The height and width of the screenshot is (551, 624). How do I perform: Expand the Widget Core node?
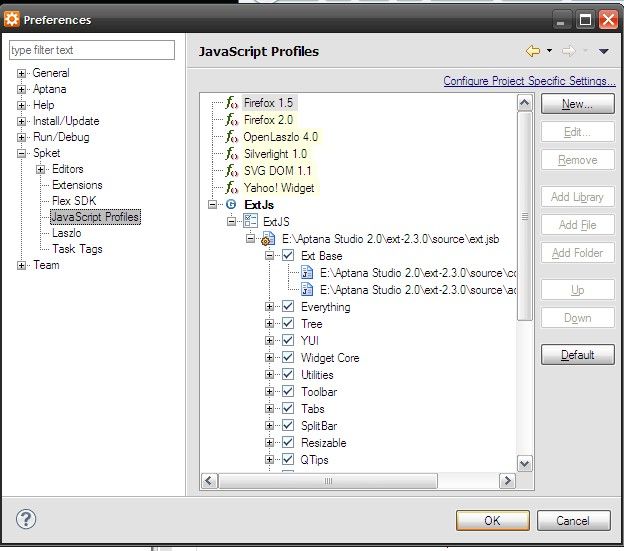(x=269, y=357)
